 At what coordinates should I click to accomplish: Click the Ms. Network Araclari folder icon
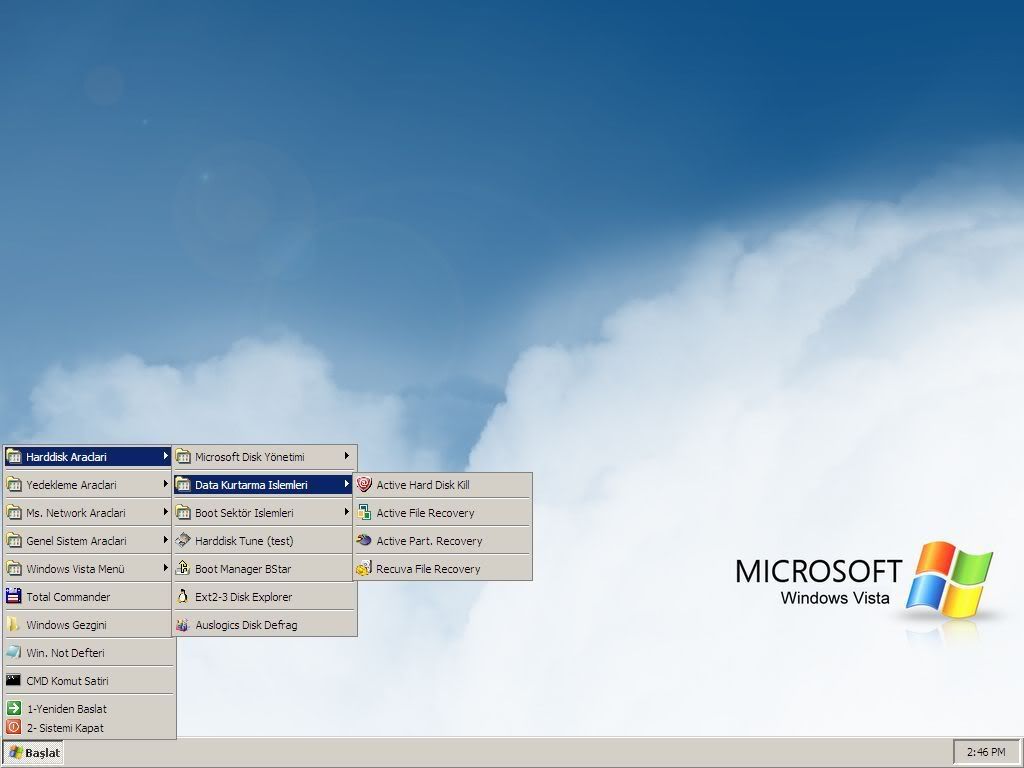(14, 513)
